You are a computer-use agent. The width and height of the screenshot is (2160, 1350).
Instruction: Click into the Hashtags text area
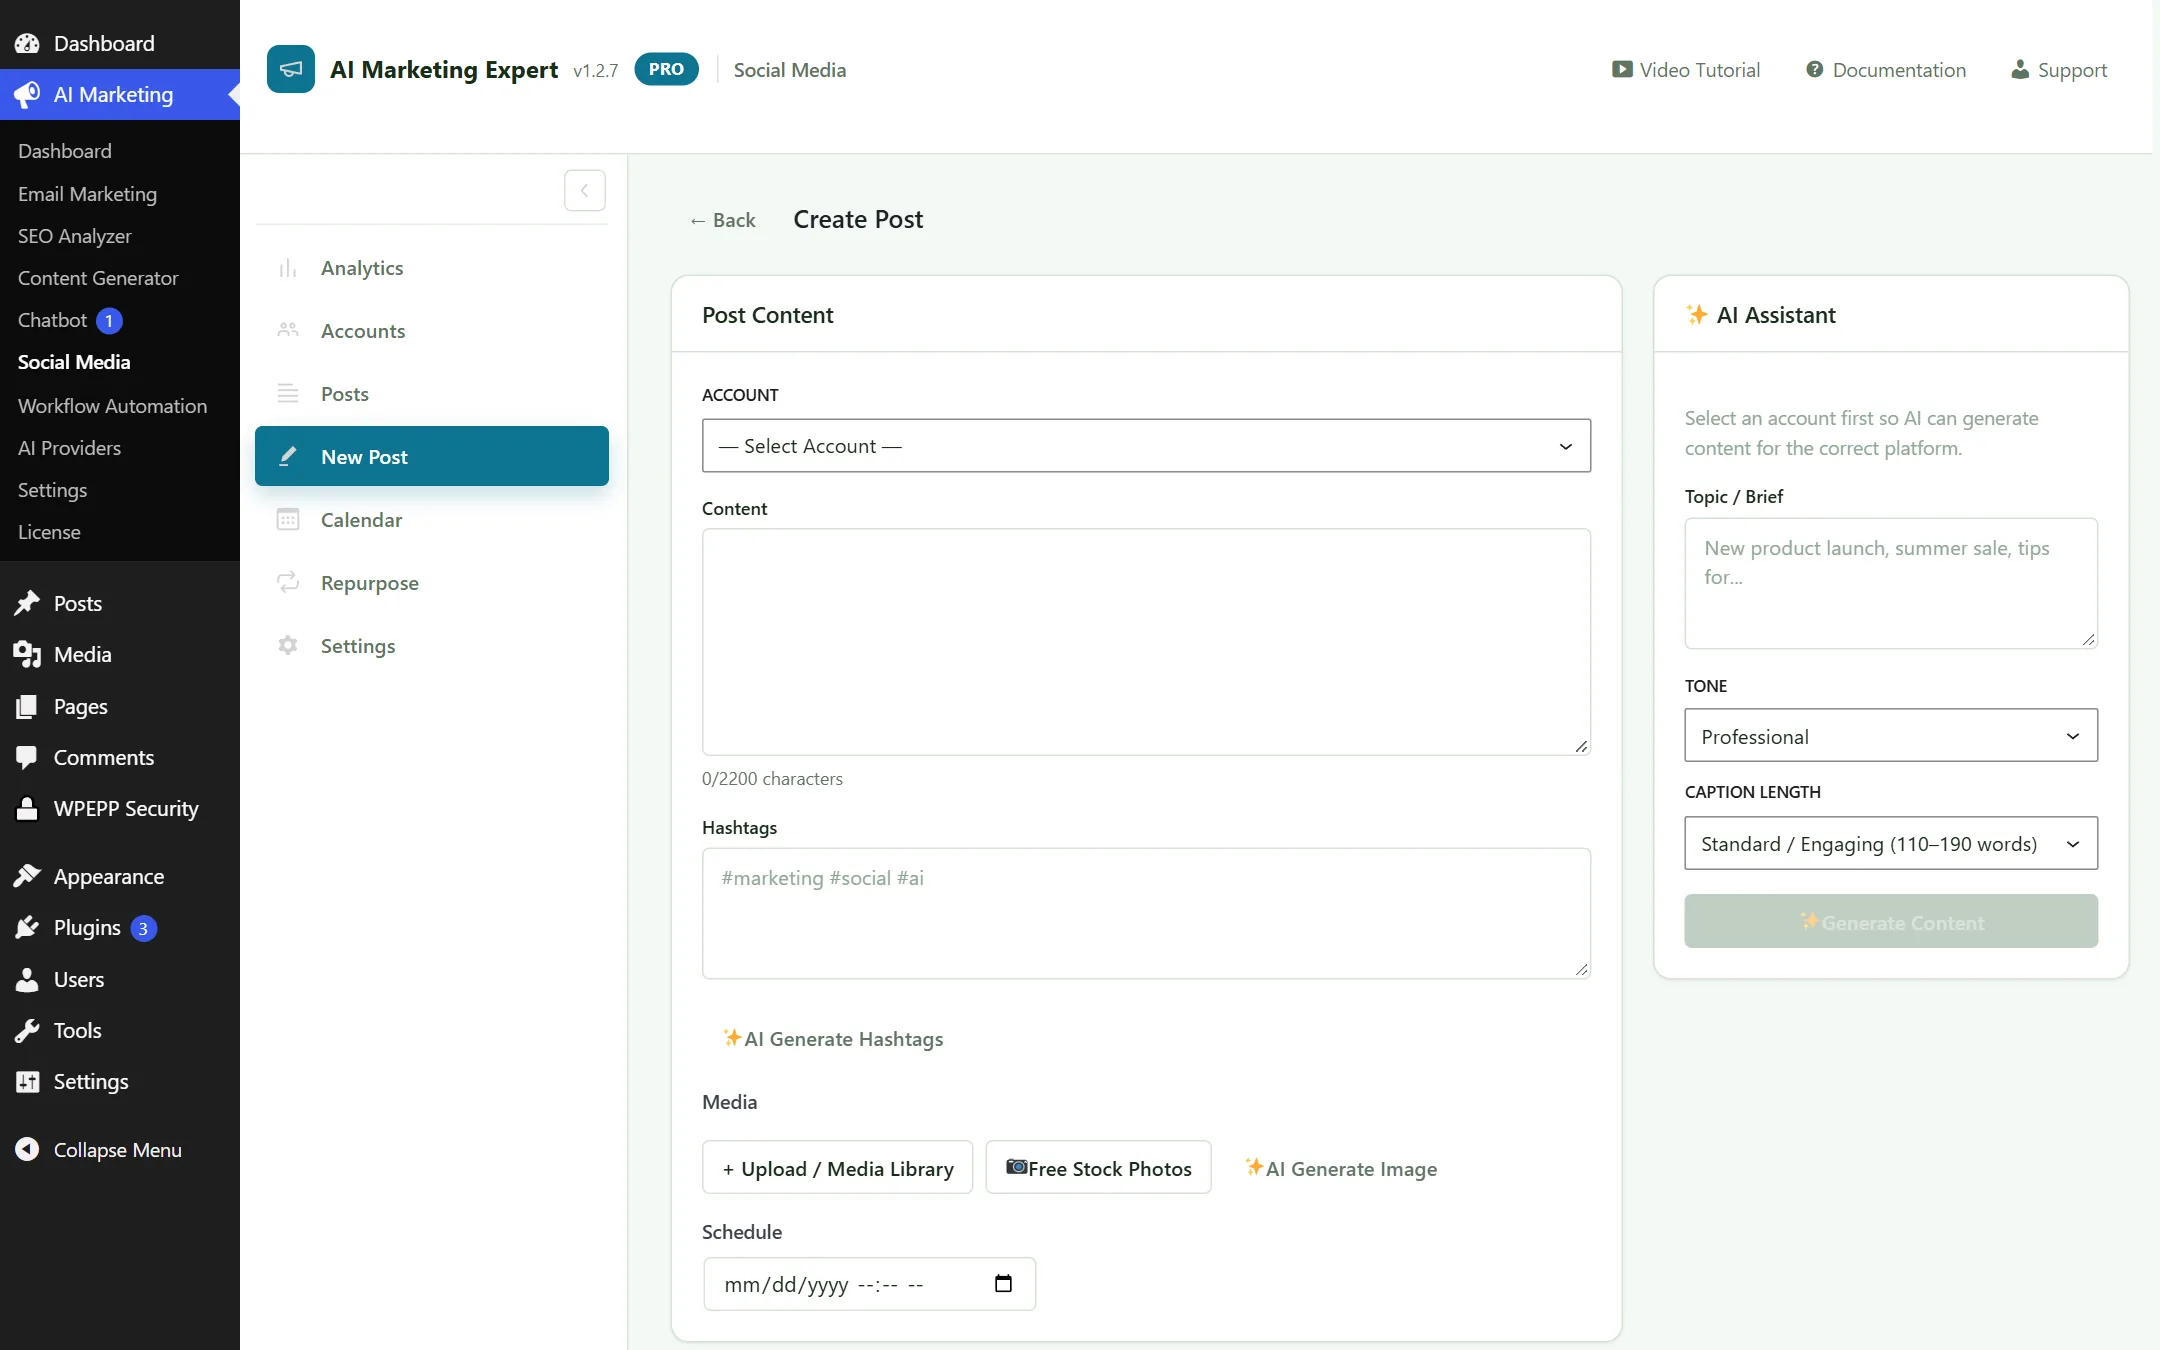click(1146, 913)
